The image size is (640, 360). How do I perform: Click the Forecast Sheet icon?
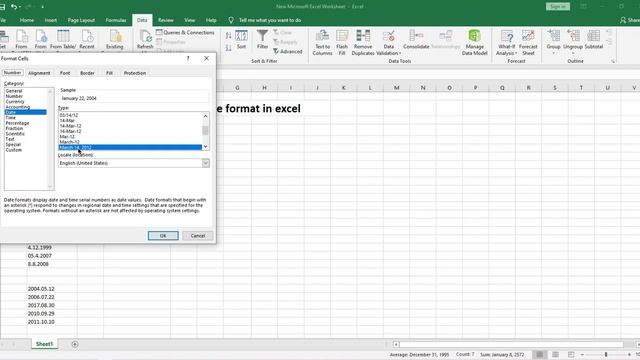pyautogui.click(x=528, y=42)
